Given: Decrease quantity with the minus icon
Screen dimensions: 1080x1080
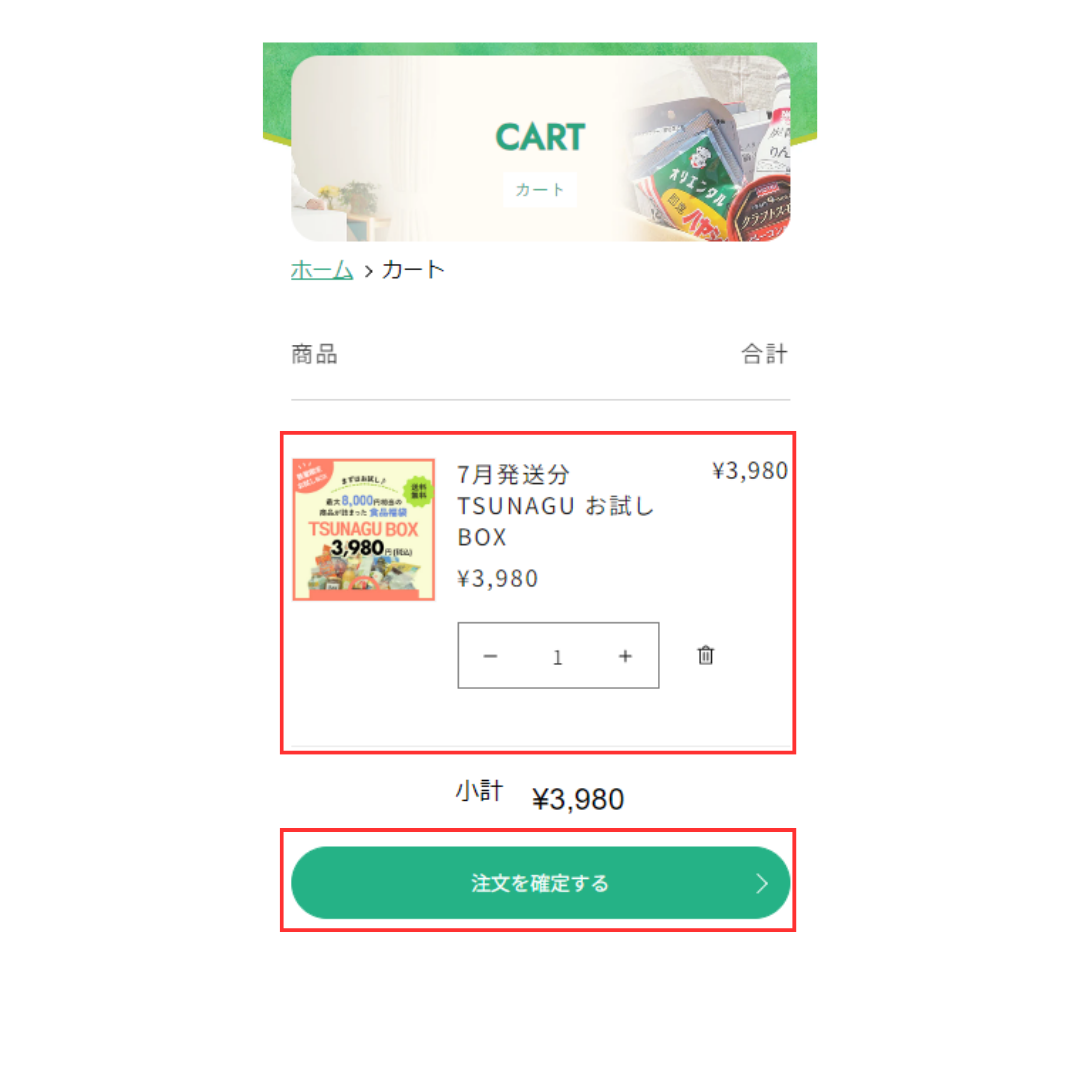Looking at the screenshot, I should coord(490,656).
